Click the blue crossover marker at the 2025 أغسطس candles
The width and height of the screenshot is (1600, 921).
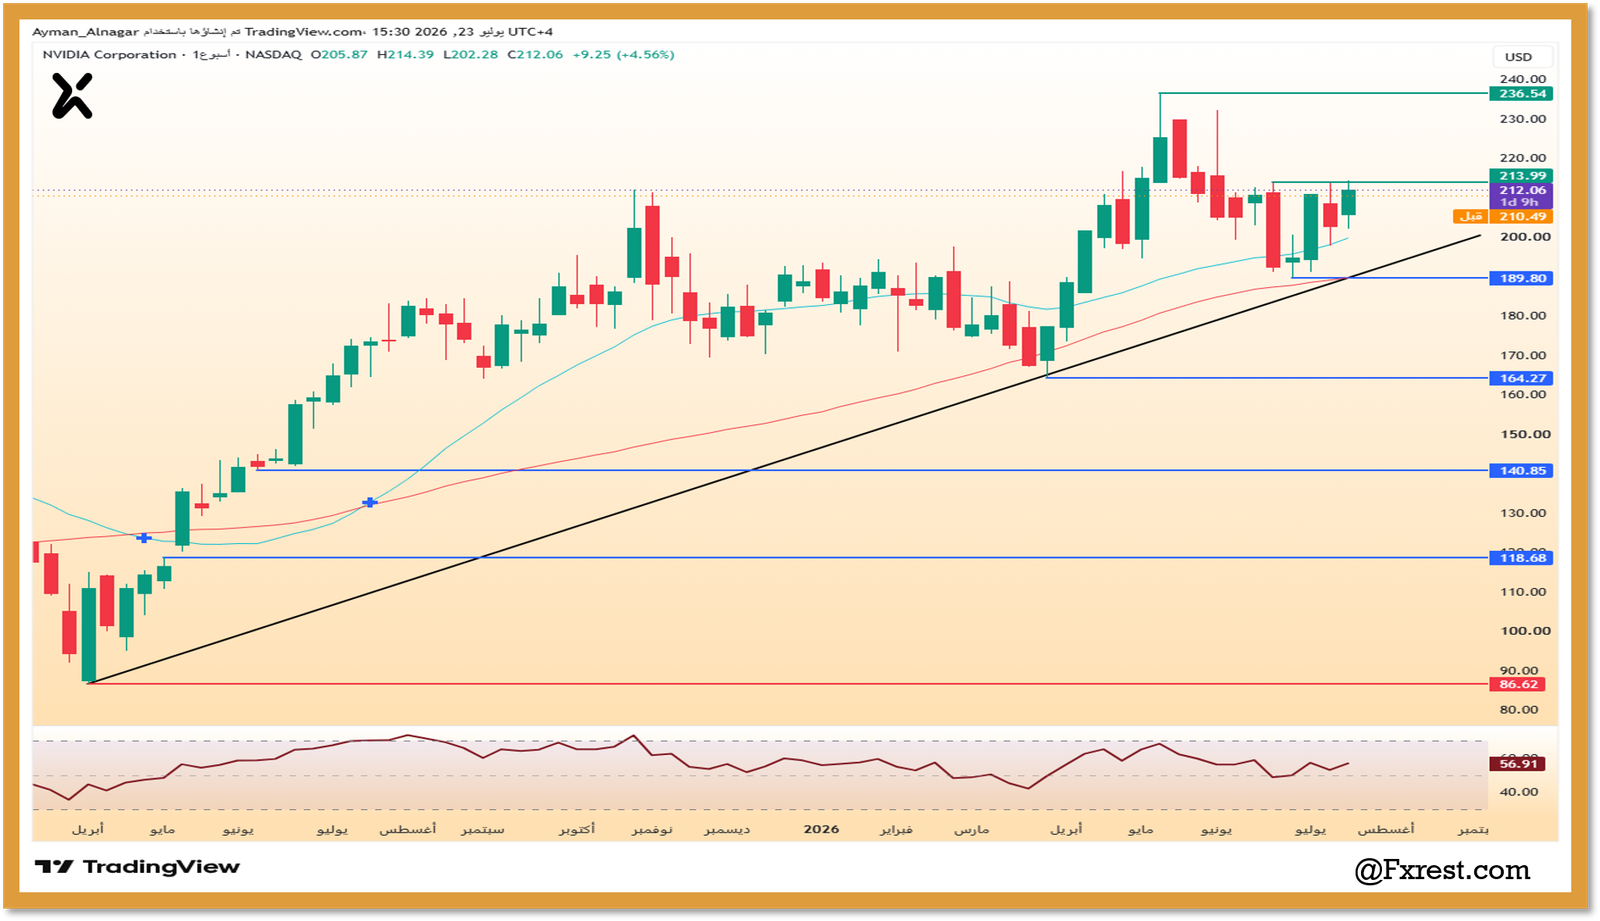click(x=370, y=502)
